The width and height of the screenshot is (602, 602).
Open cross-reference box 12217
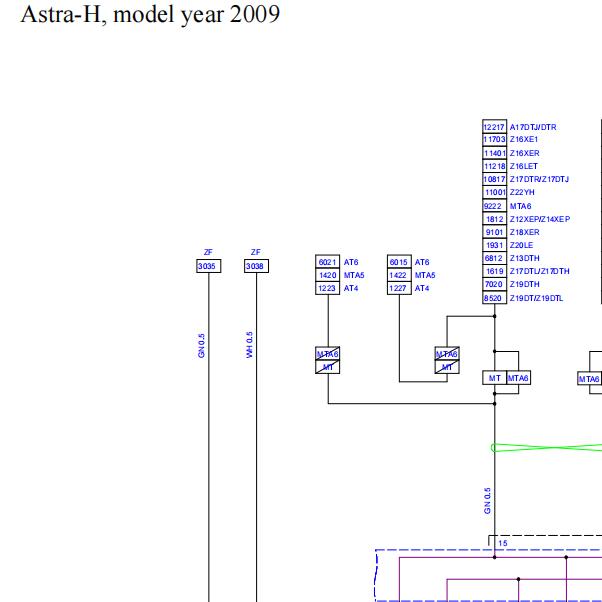pyautogui.click(x=494, y=126)
